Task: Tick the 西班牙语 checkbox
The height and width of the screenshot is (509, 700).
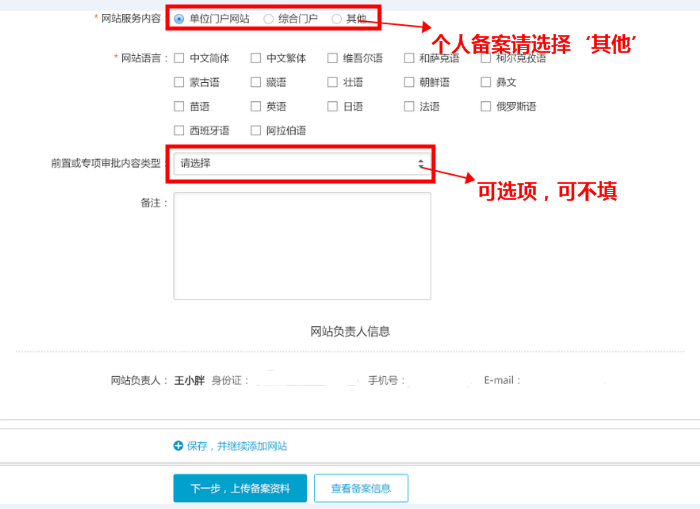Action: point(179,130)
